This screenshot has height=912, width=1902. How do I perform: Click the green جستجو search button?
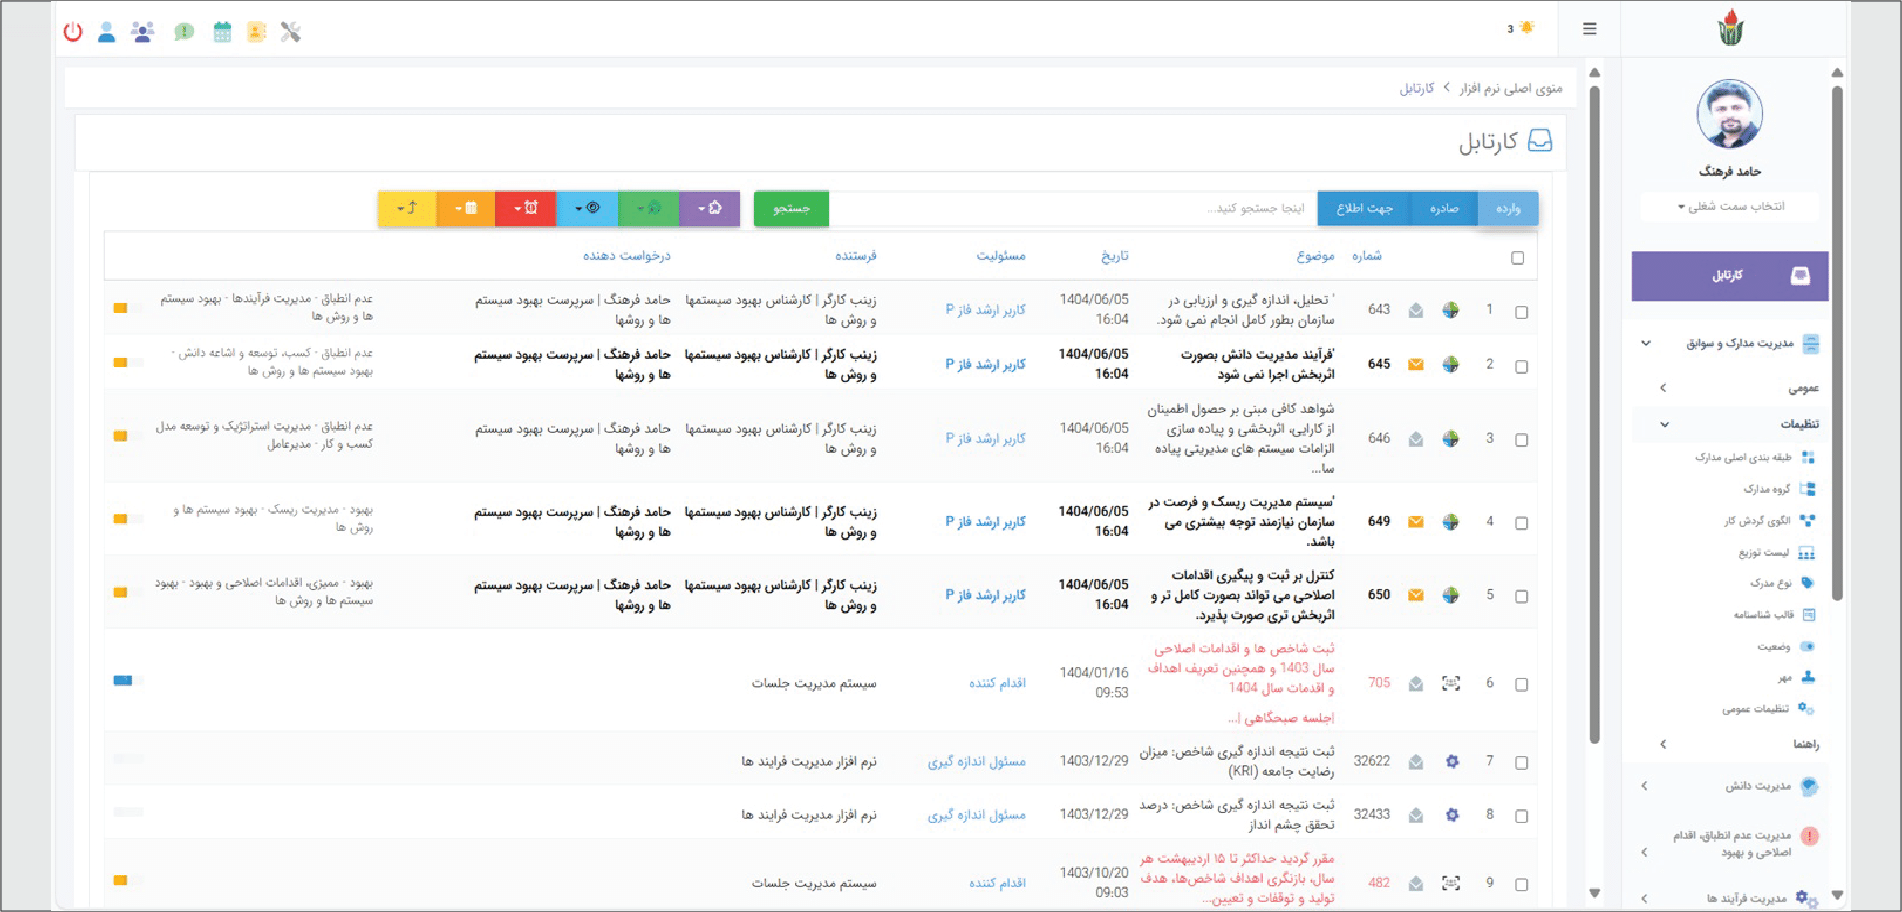[x=791, y=208]
